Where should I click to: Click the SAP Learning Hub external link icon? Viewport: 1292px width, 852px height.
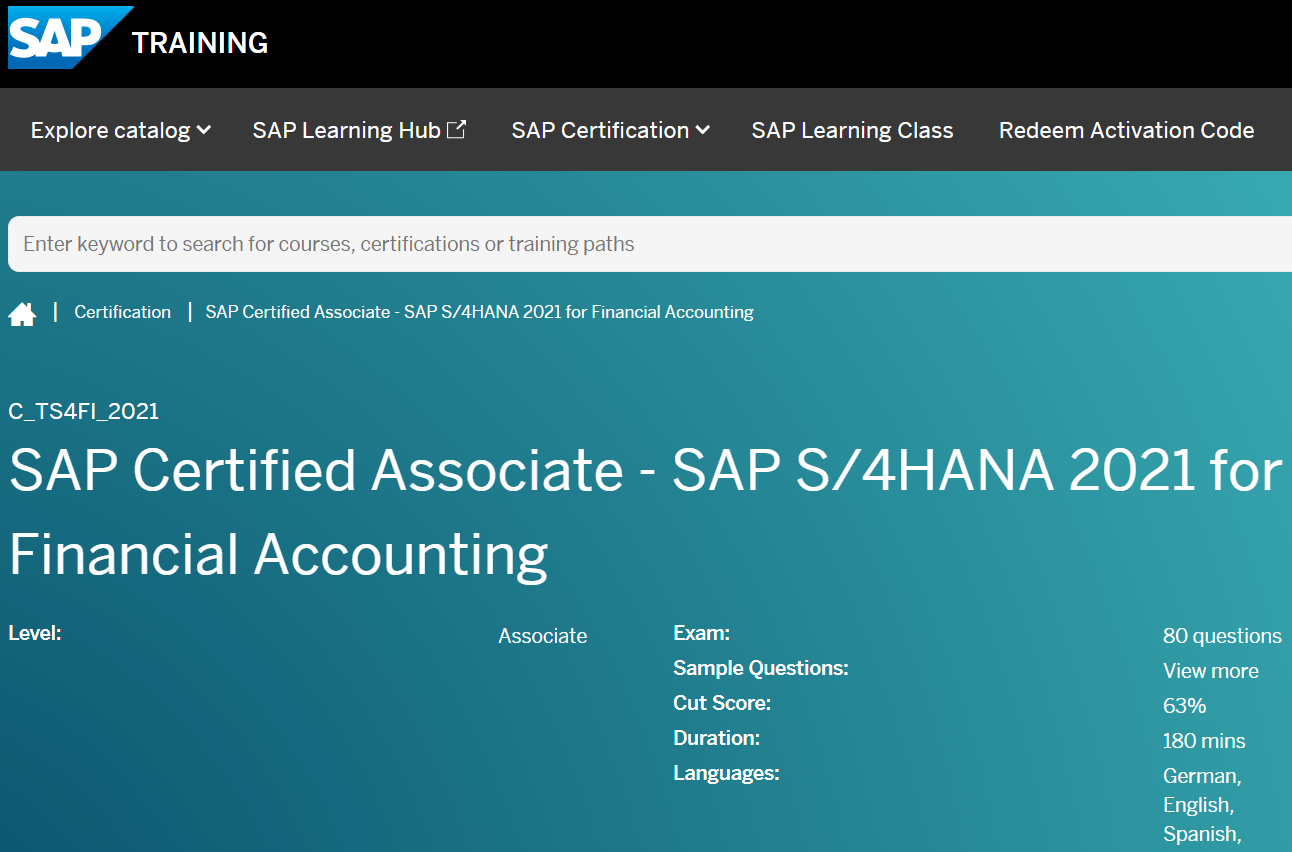coord(456,129)
